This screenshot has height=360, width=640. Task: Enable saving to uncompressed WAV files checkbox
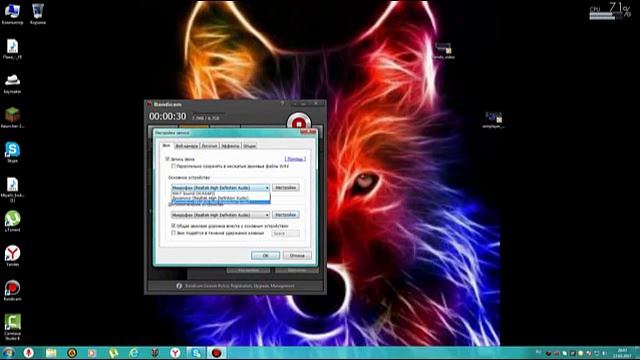pyautogui.click(x=173, y=166)
